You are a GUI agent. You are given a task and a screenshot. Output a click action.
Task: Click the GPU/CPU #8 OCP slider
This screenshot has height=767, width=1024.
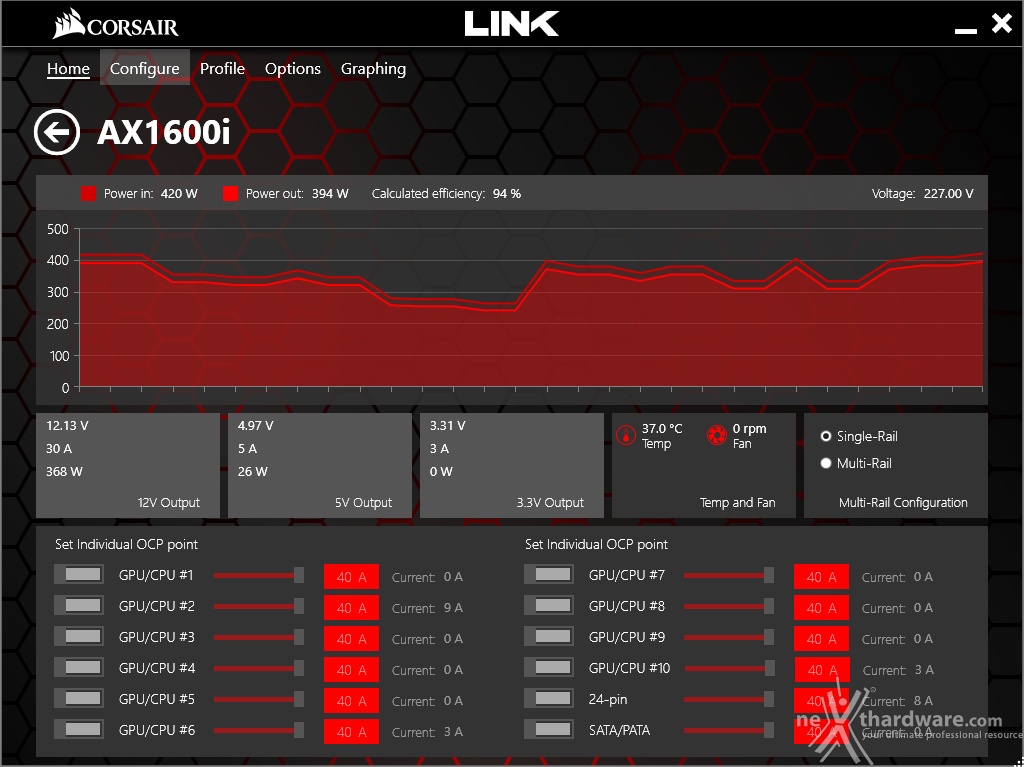(729, 606)
